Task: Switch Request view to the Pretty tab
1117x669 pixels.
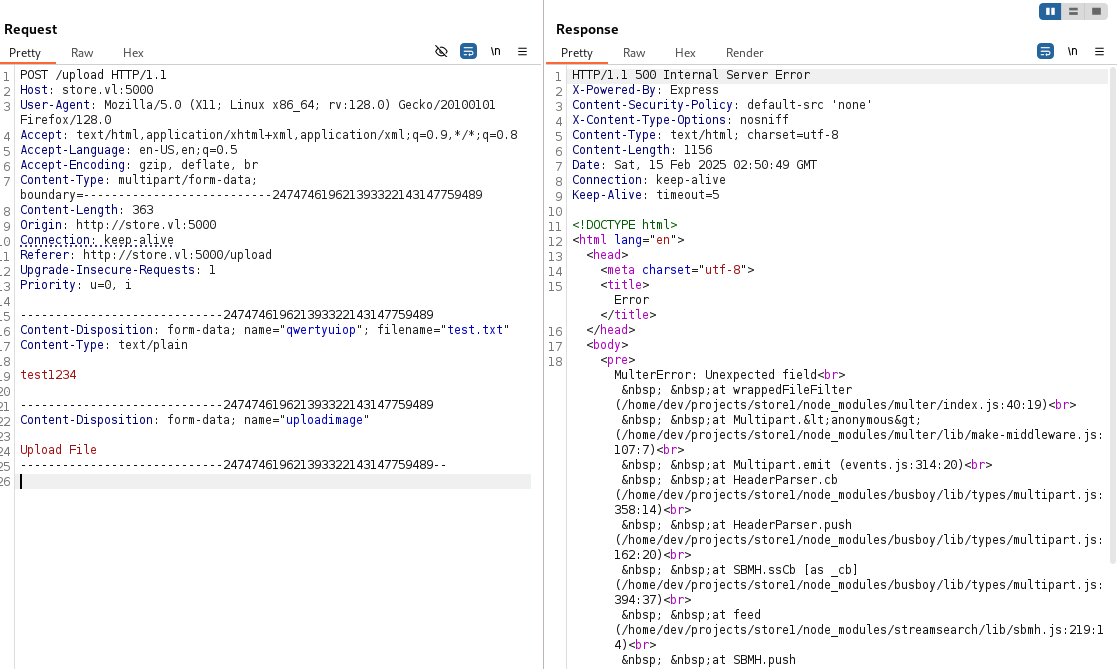Action: 25,53
